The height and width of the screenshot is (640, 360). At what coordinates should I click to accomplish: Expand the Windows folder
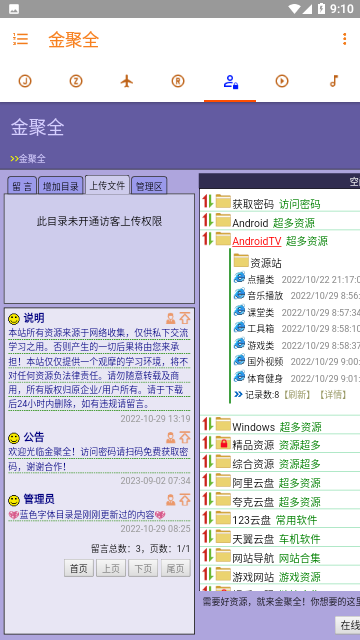pyautogui.click(x=253, y=427)
